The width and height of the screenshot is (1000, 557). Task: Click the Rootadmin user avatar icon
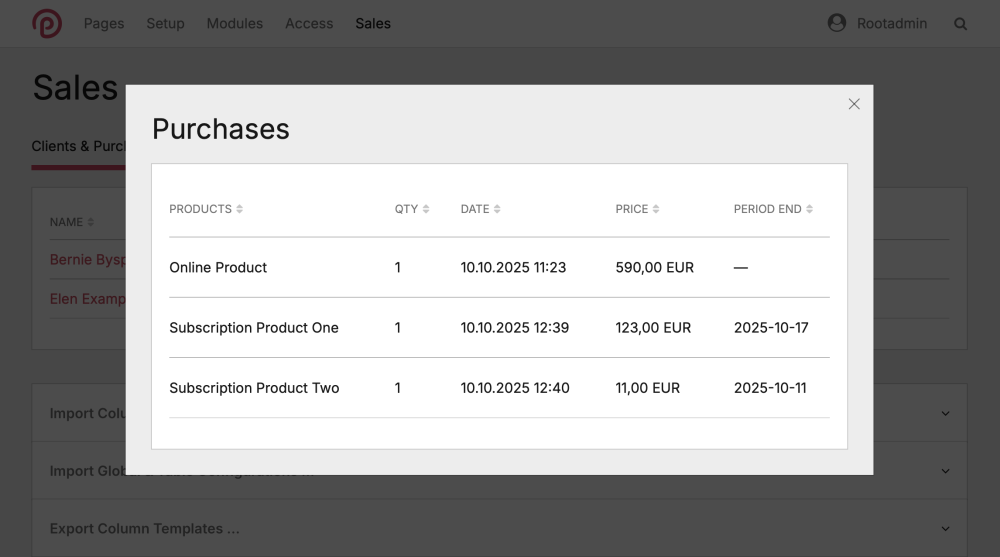(837, 23)
